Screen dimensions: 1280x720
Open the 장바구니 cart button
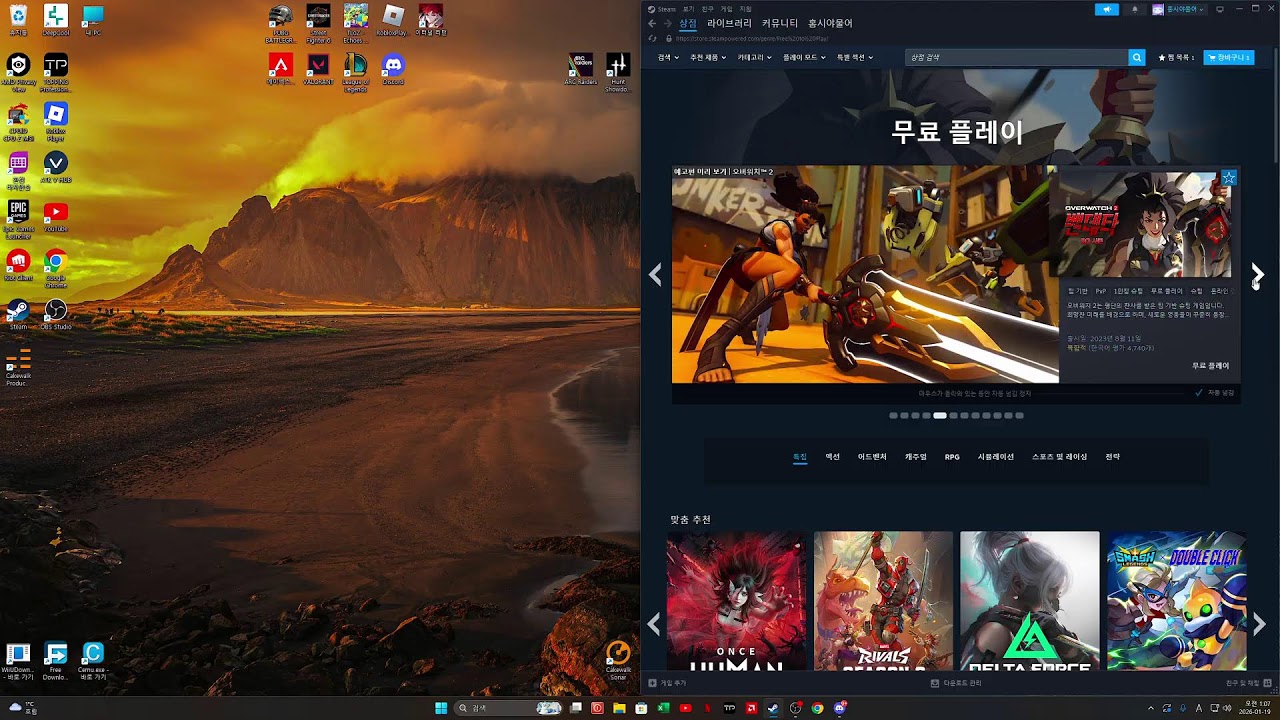pyautogui.click(x=1228, y=58)
